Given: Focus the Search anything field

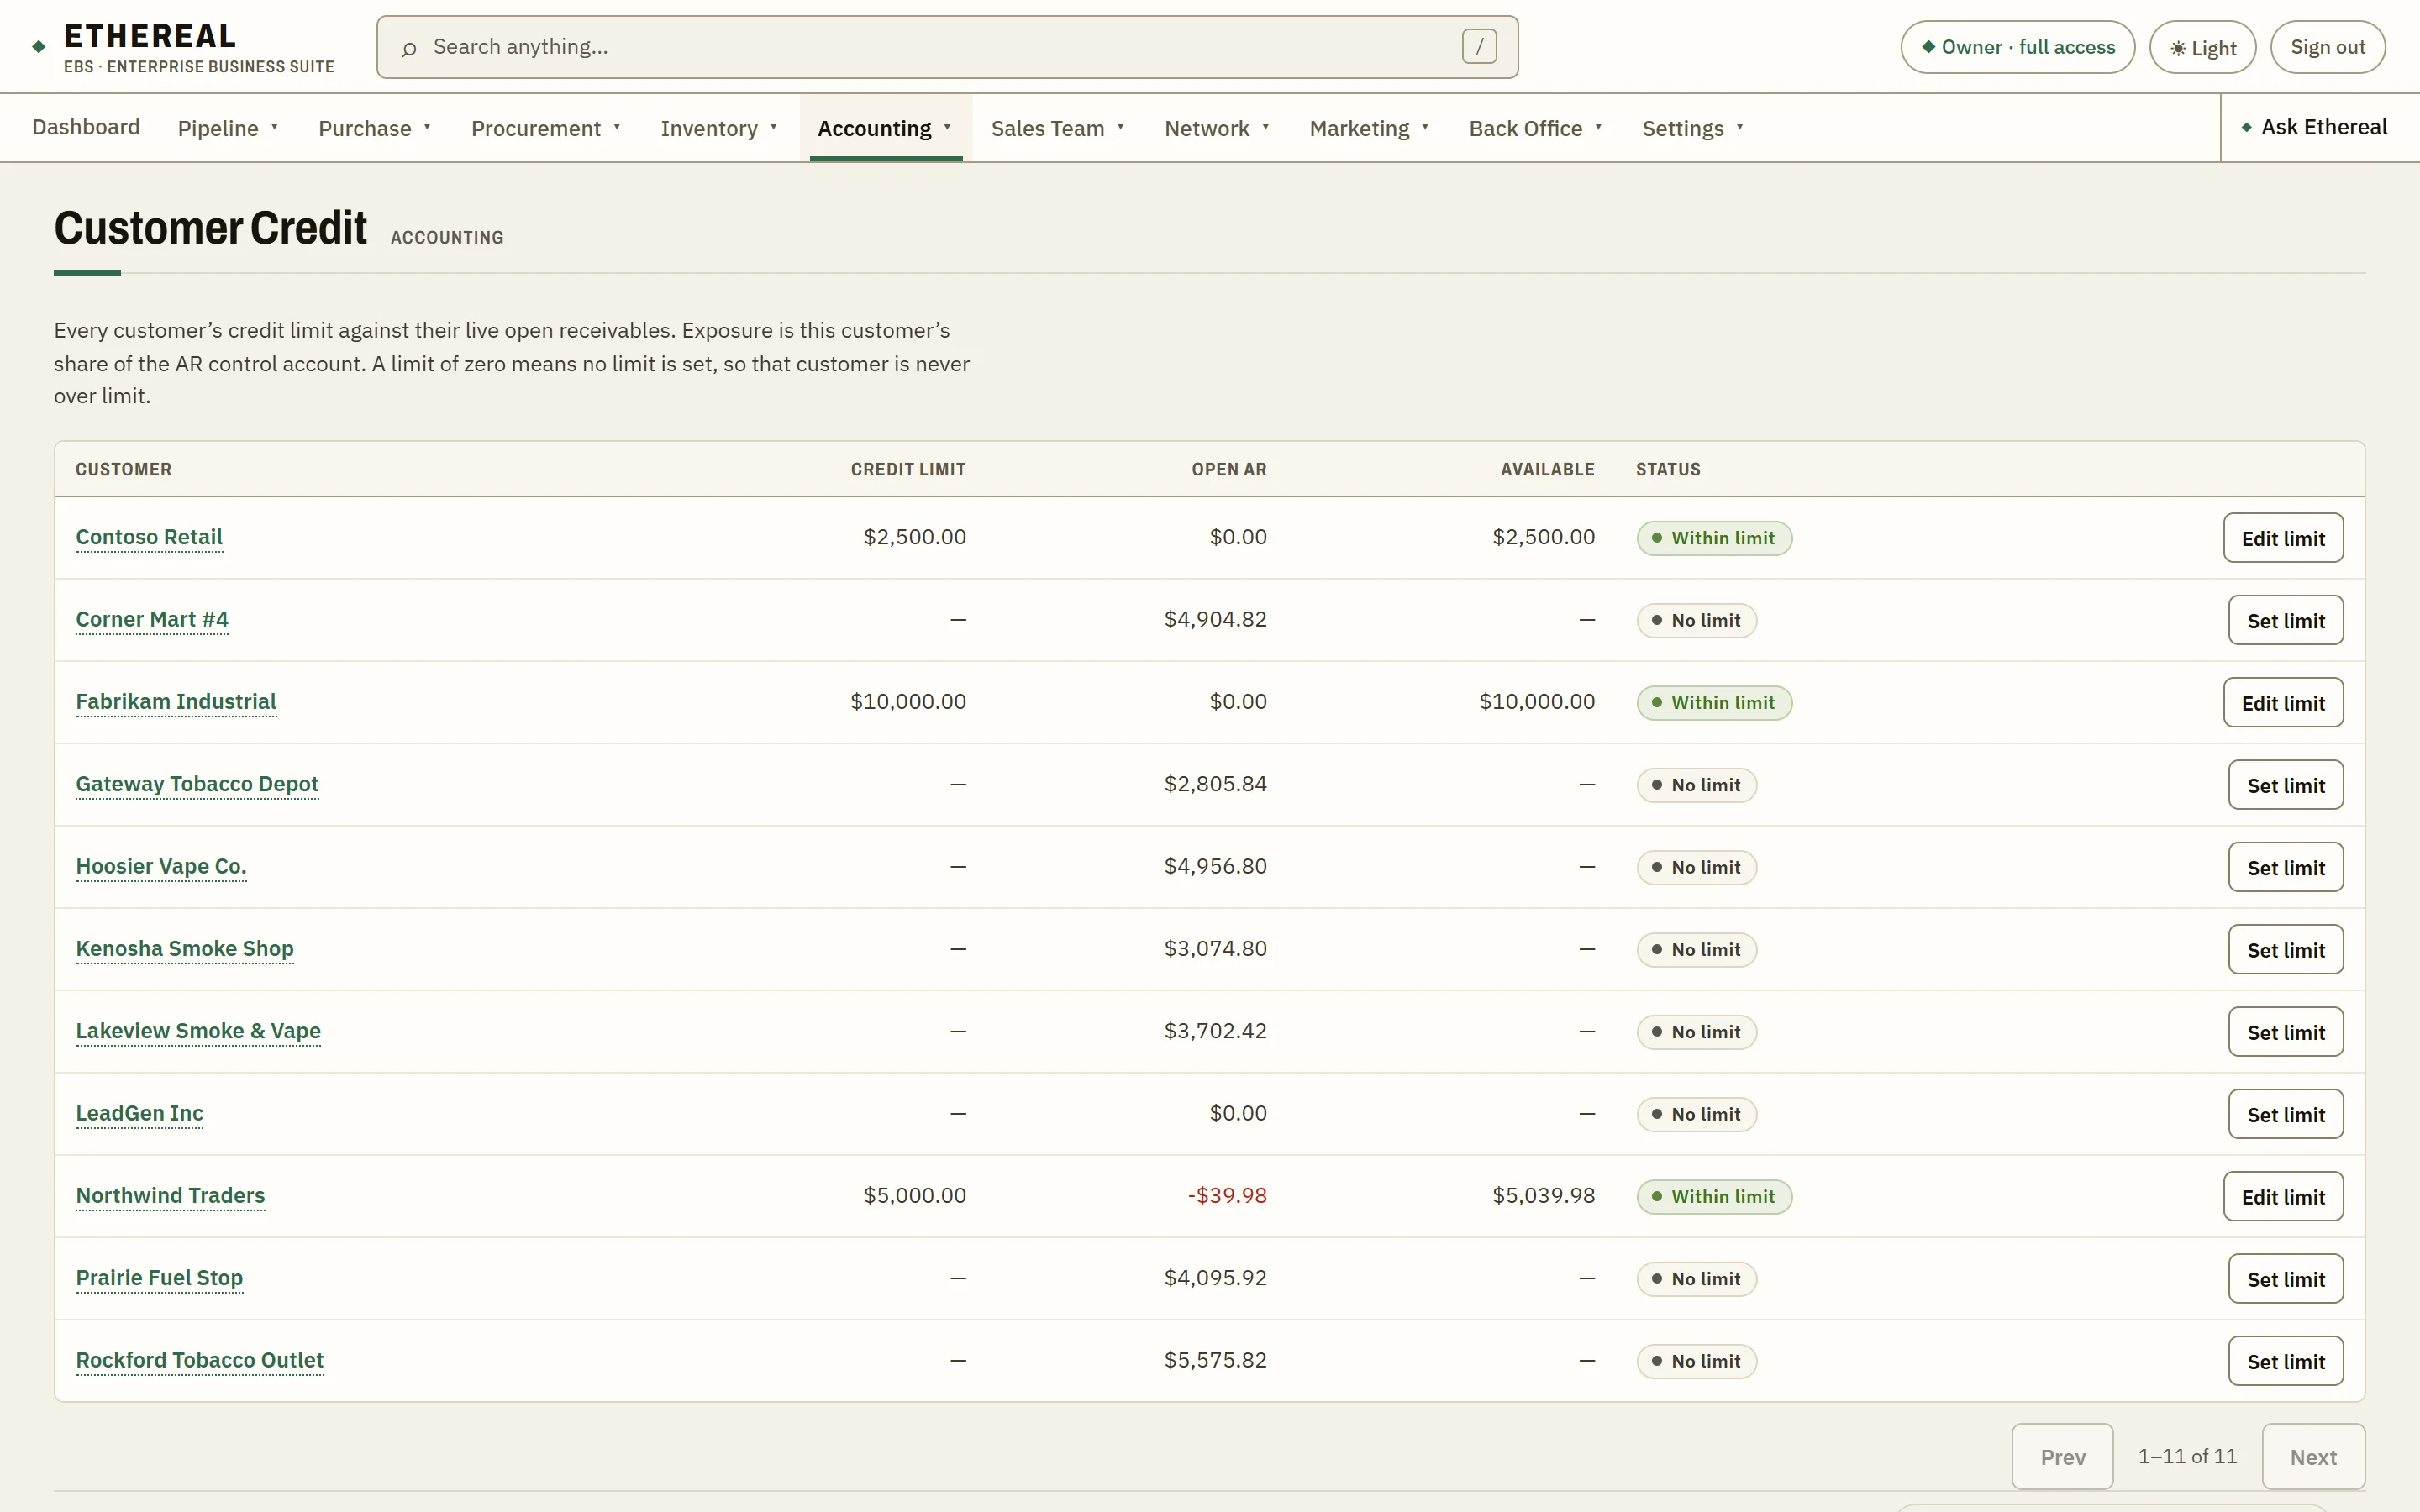Looking at the screenshot, I should 947,47.
